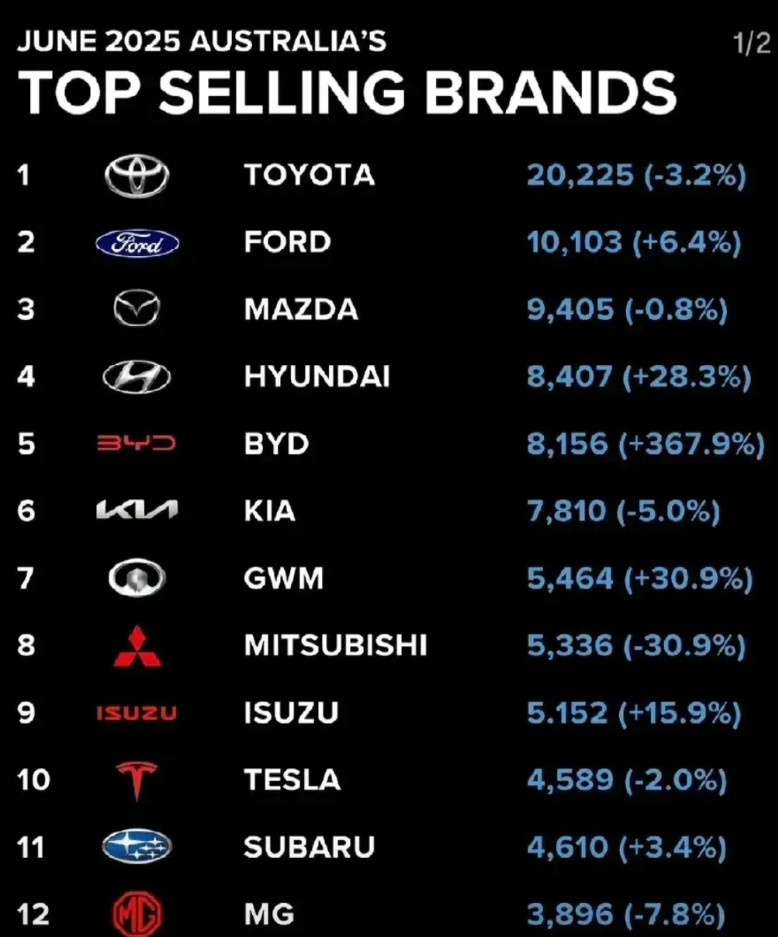Click the MG octagon logo
The image size is (778, 937).
(x=137, y=914)
